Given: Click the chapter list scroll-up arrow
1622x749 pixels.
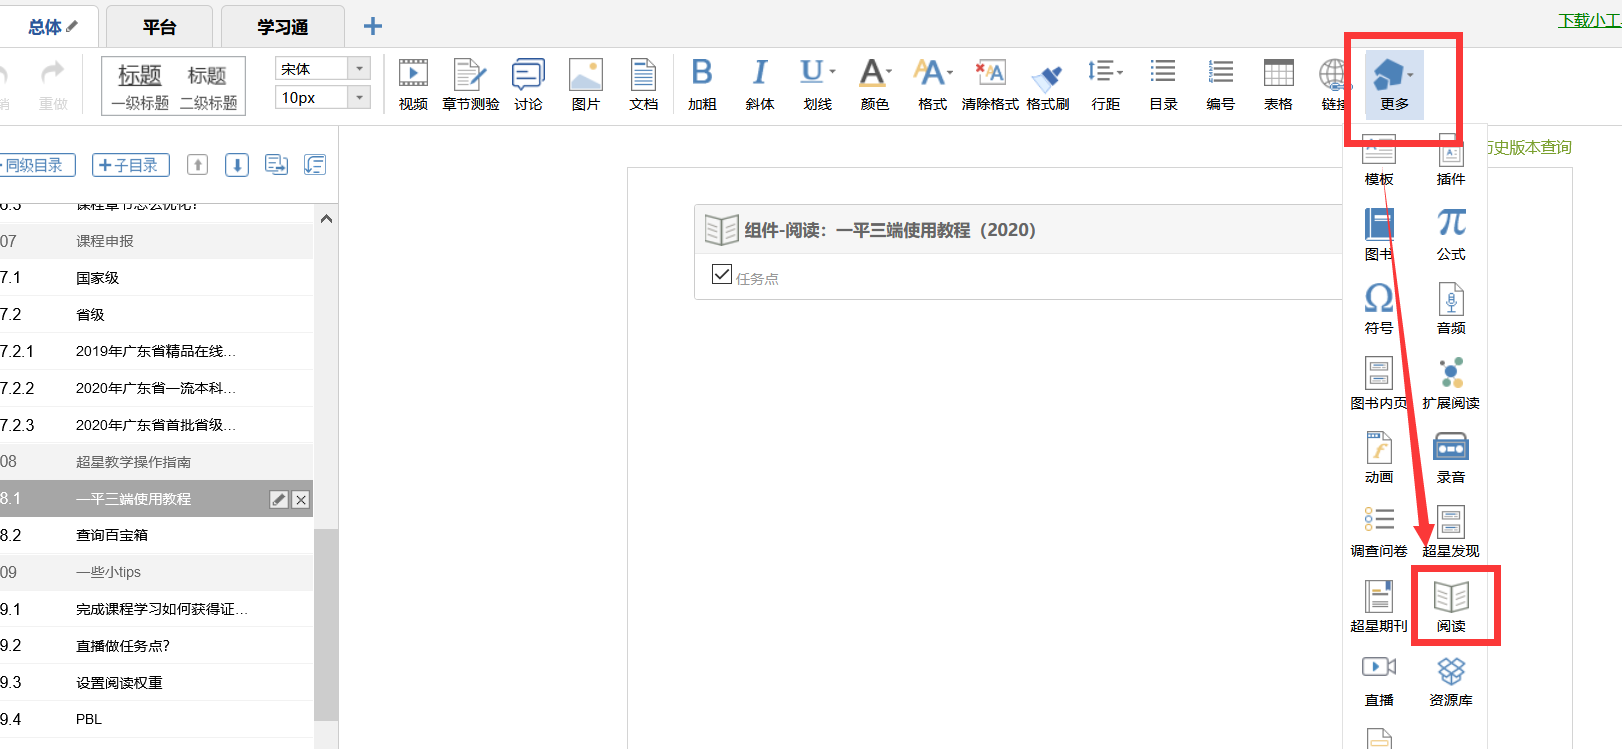Looking at the screenshot, I should [x=326, y=218].
